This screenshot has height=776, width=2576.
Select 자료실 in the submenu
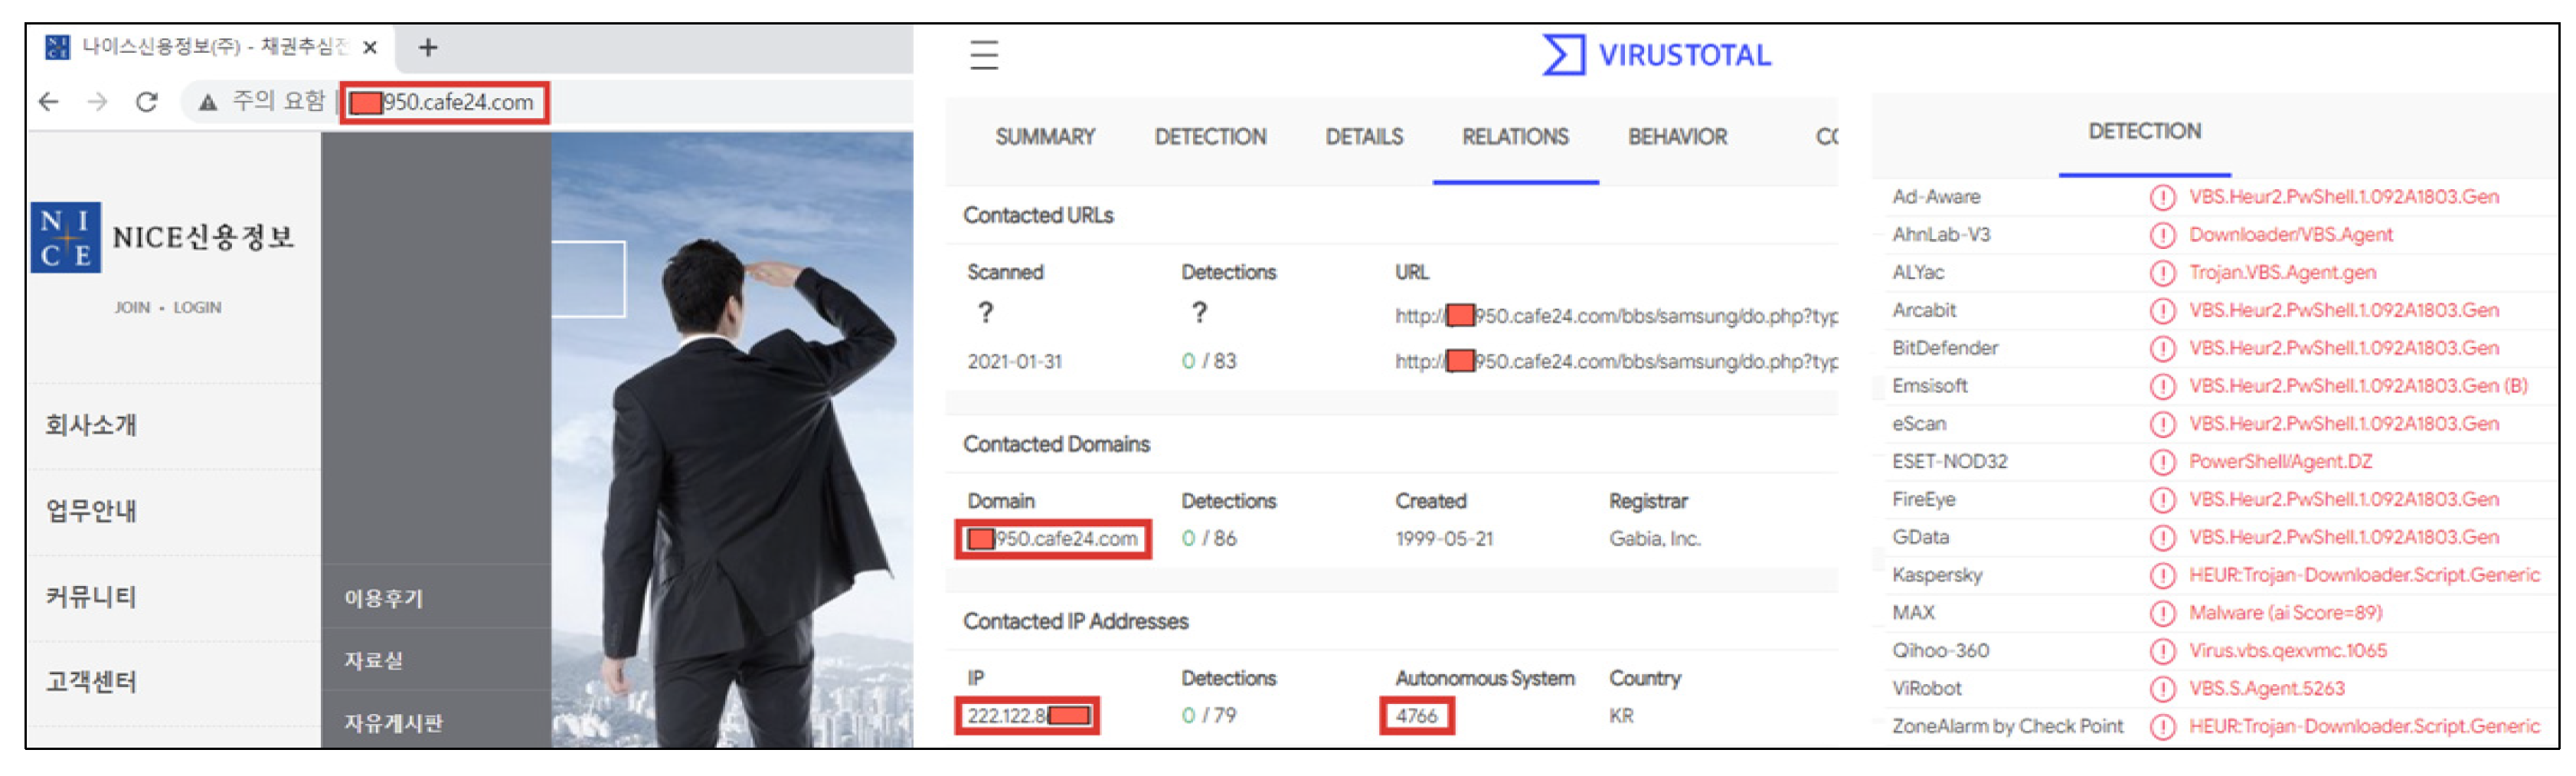(x=374, y=661)
